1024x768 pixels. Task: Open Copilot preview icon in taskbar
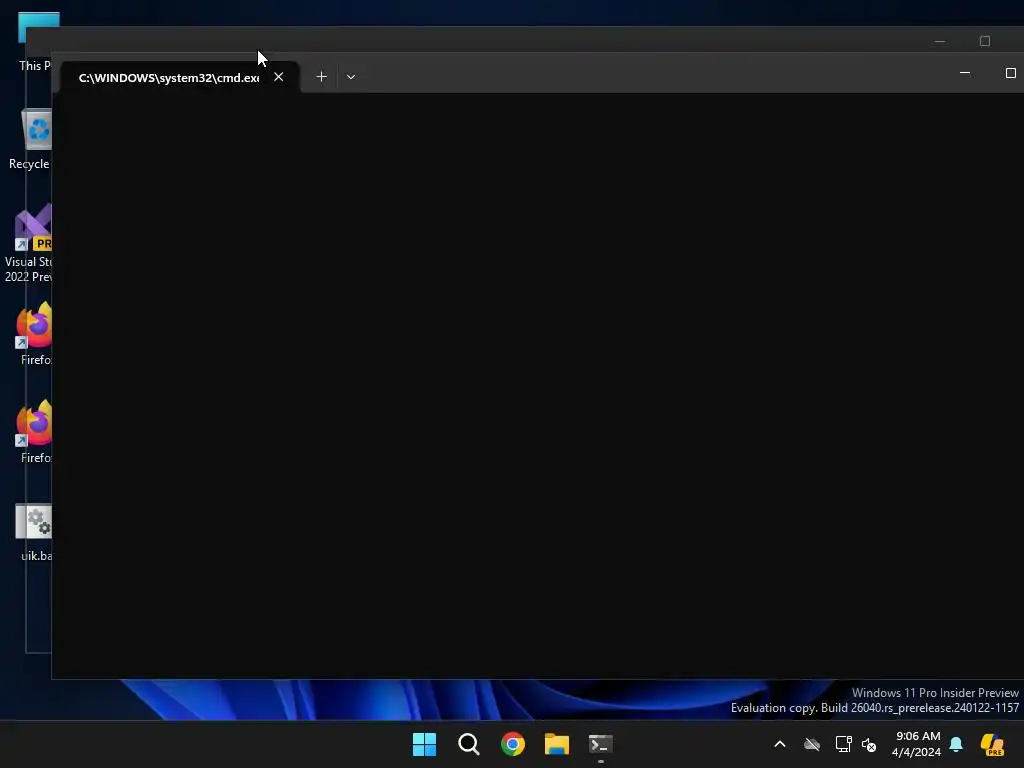pyautogui.click(x=992, y=744)
